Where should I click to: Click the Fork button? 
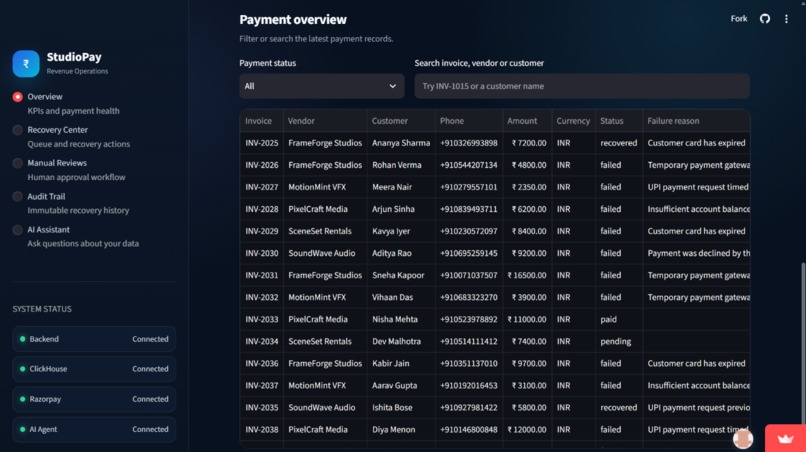click(x=739, y=19)
